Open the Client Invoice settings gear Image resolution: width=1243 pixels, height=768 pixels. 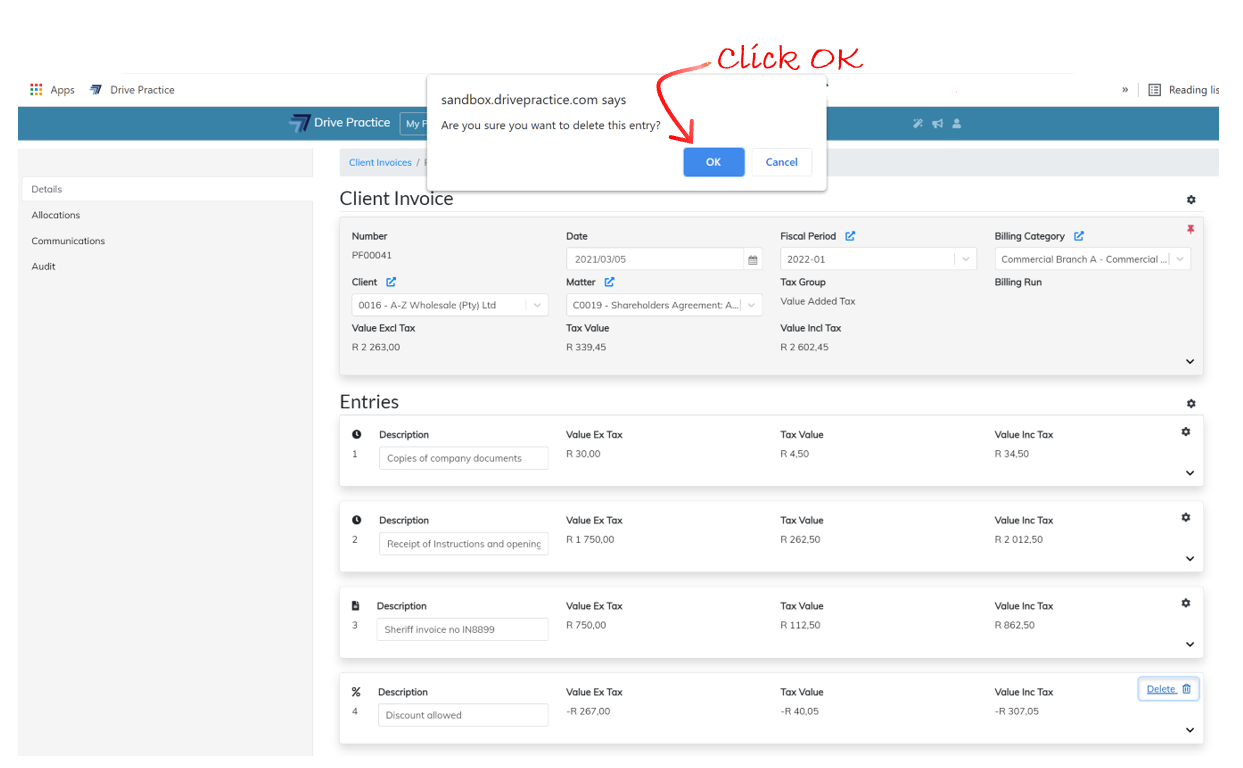tap(1191, 200)
